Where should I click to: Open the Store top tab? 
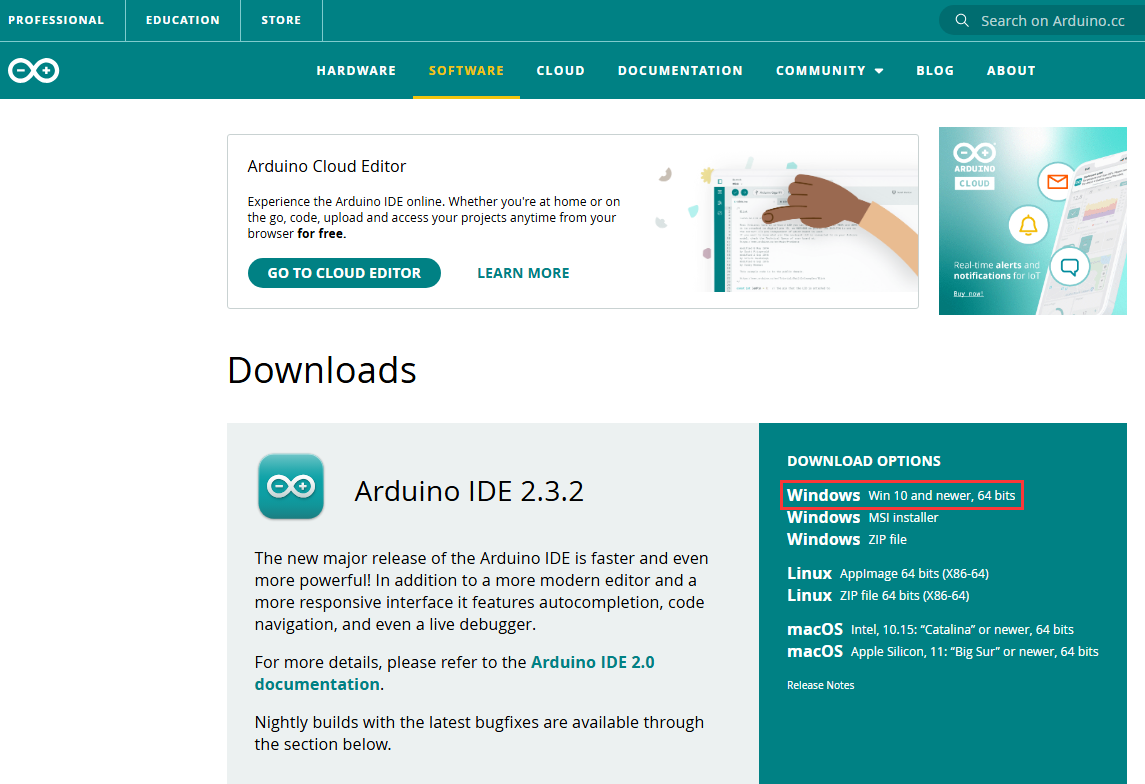(281, 20)
